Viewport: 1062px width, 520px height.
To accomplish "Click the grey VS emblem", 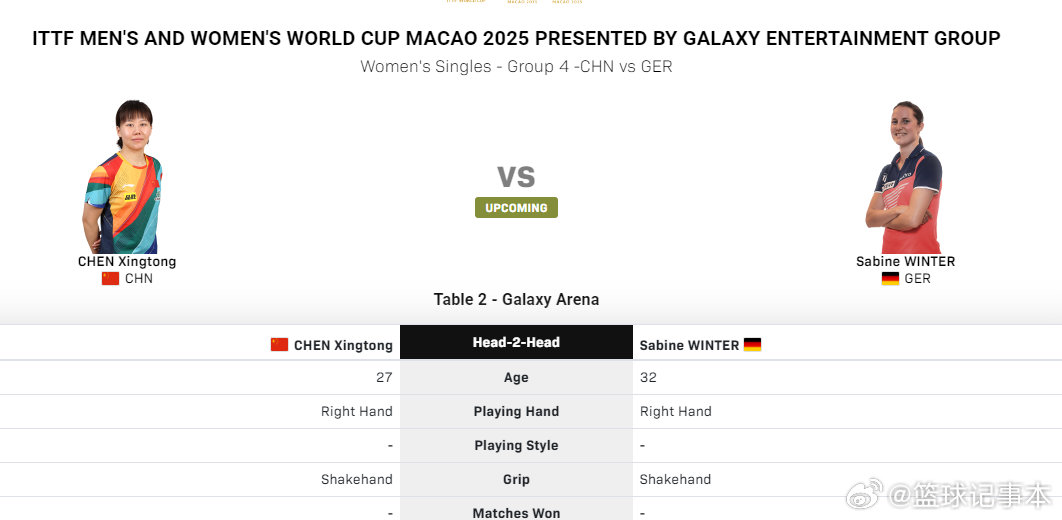I will [x=516, y=177].
